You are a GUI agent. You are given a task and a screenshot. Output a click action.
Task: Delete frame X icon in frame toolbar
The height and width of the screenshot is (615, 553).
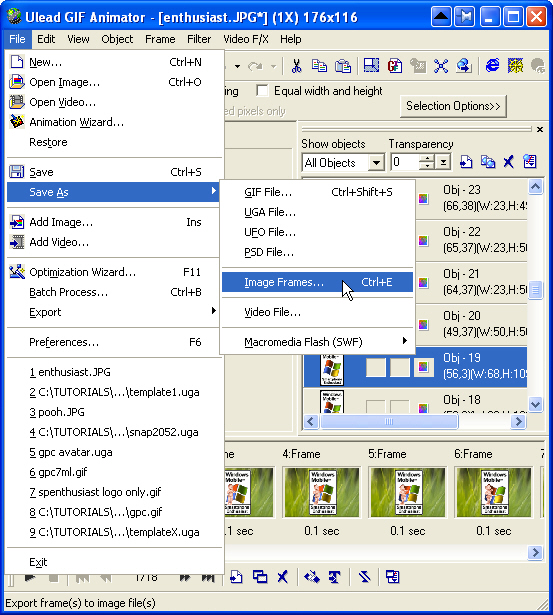click(282, 577)
